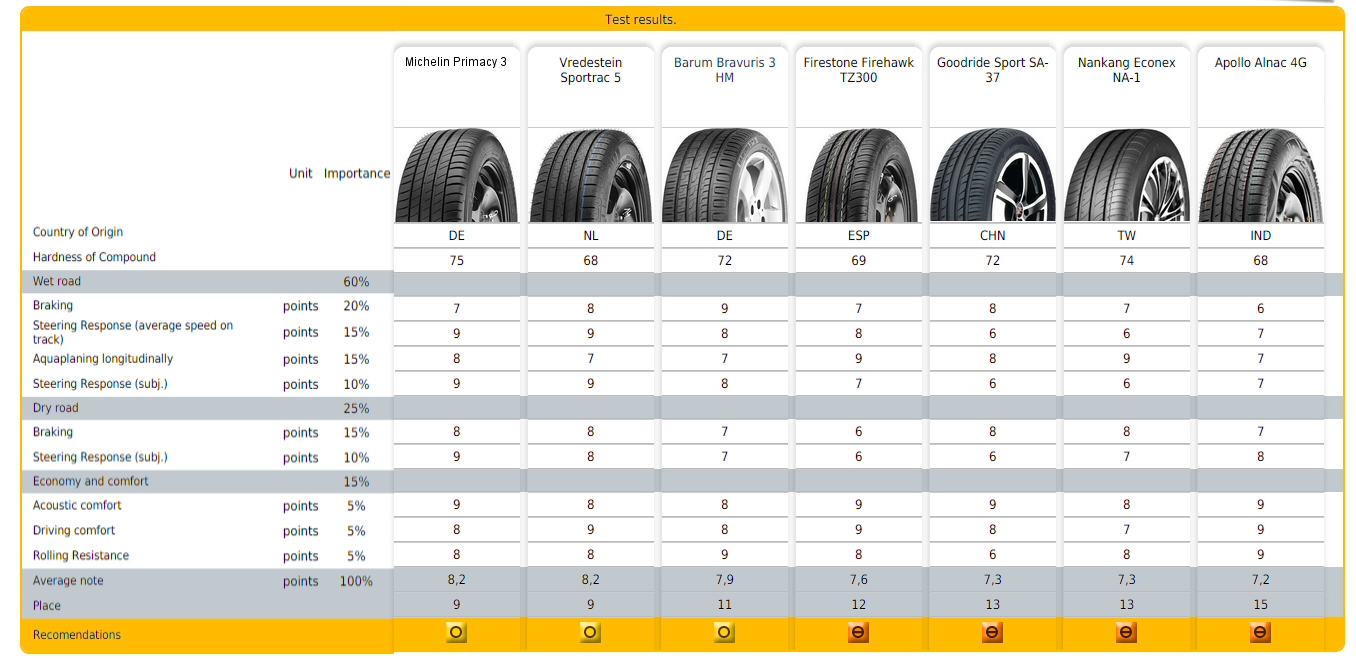Click average note 7,6 for Firestone Firehawk
The image size is (1356, 661).
tap(859, 580)
